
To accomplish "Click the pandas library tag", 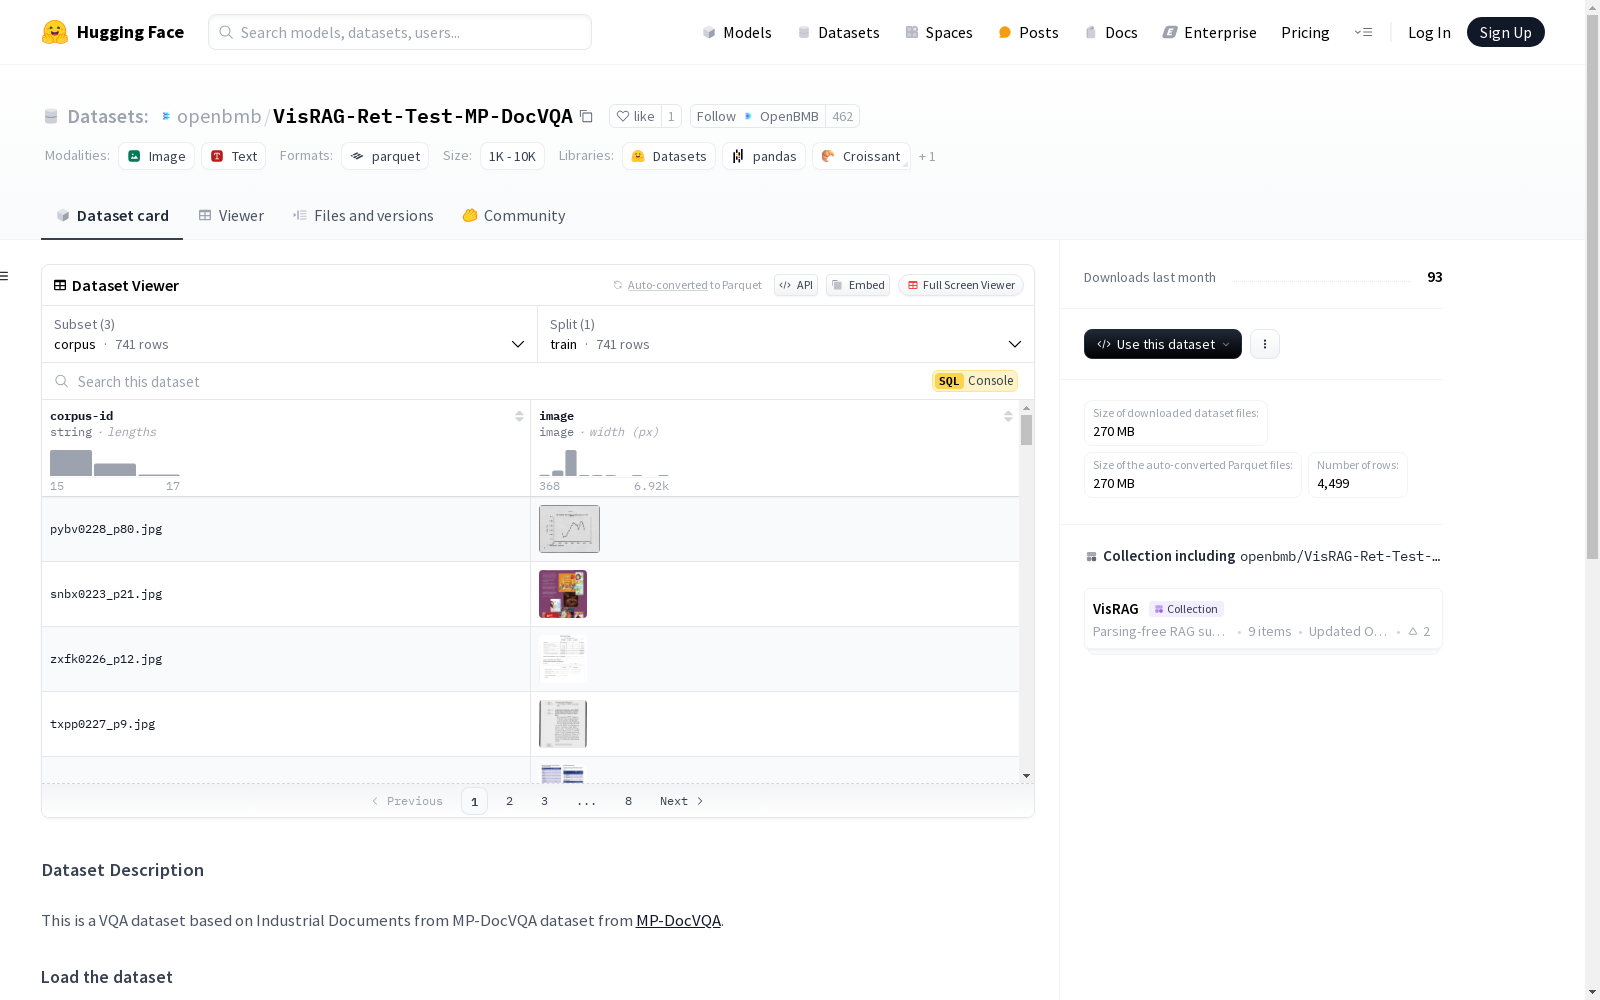I will pyautogui.click(x=764, y=156).
